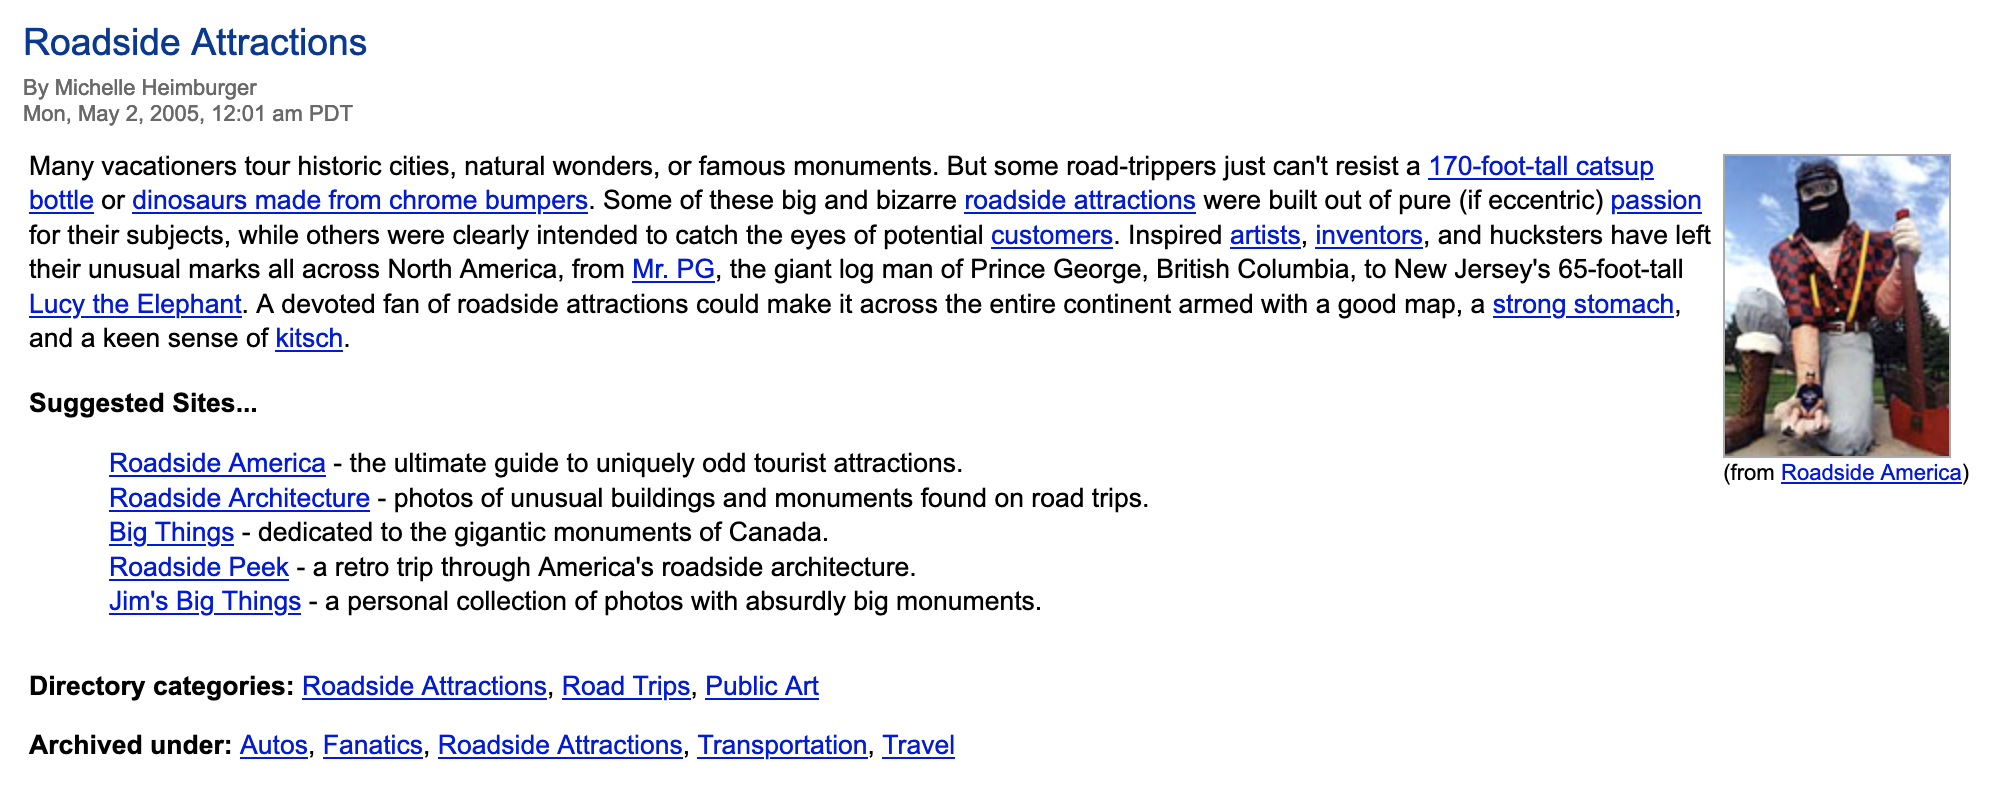Click the artists link
Screen dimensions: 1997x790
pos(1264,236)
